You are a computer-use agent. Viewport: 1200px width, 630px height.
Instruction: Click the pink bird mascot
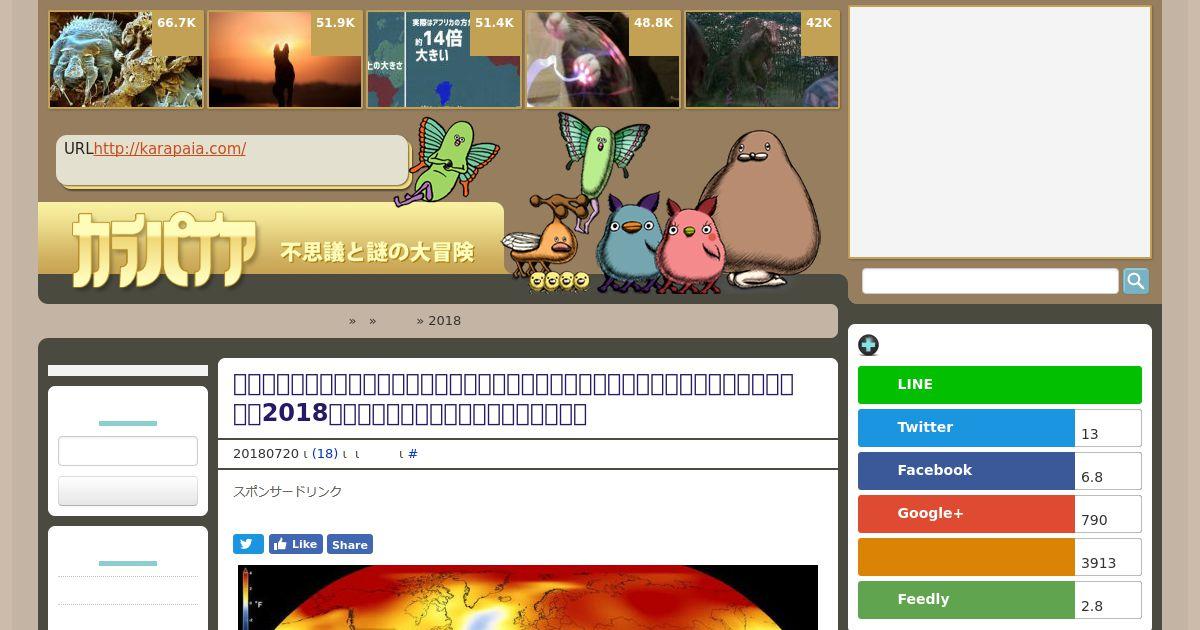tap(689, 246)
